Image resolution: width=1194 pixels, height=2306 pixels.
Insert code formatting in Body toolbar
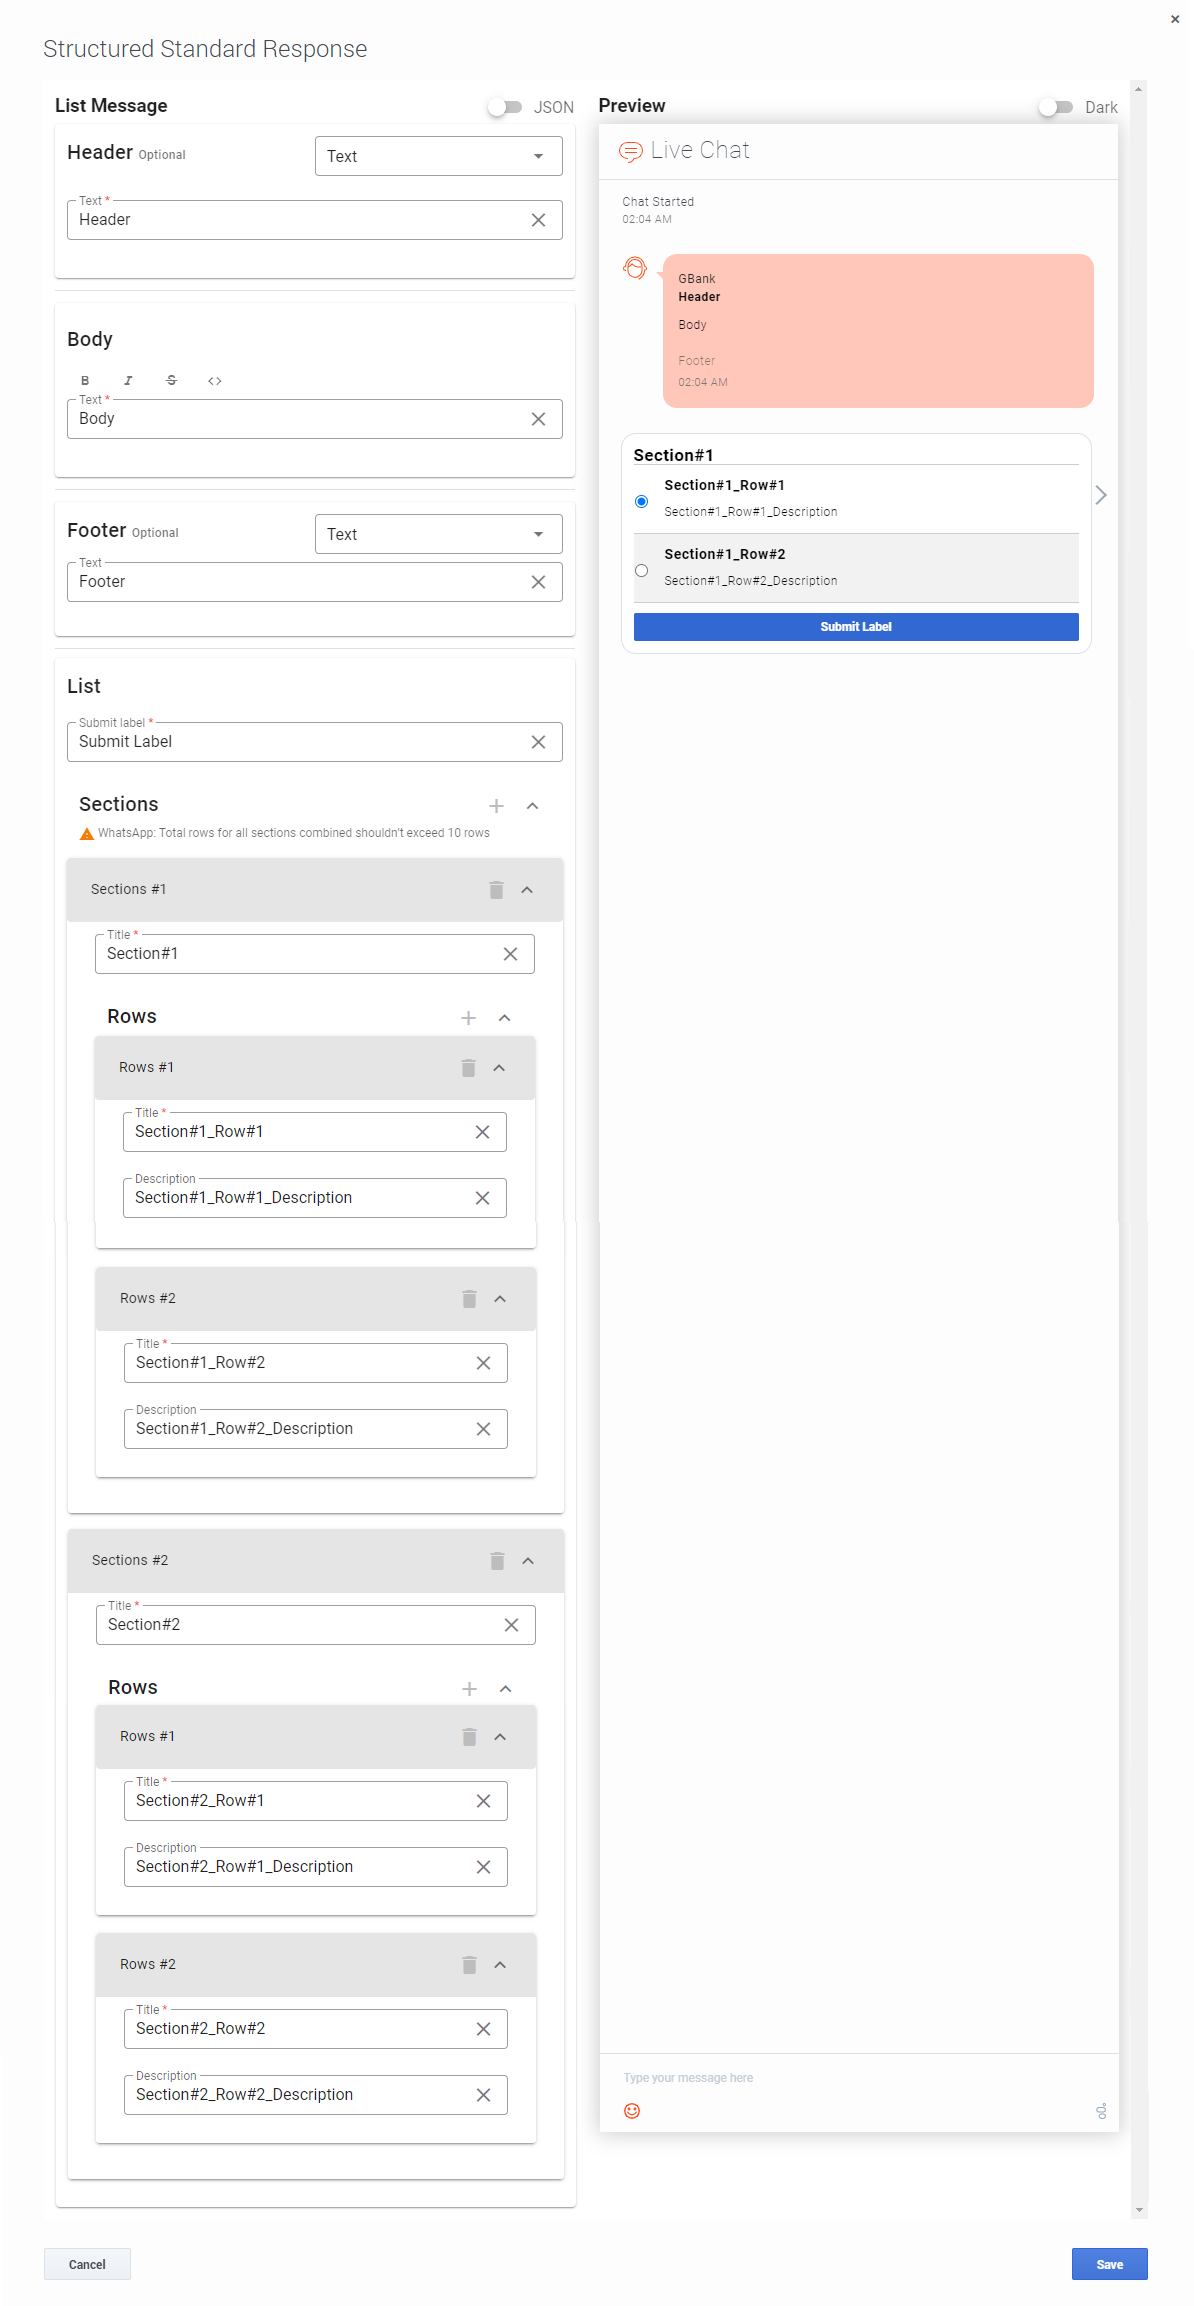(x=214, y=381)
